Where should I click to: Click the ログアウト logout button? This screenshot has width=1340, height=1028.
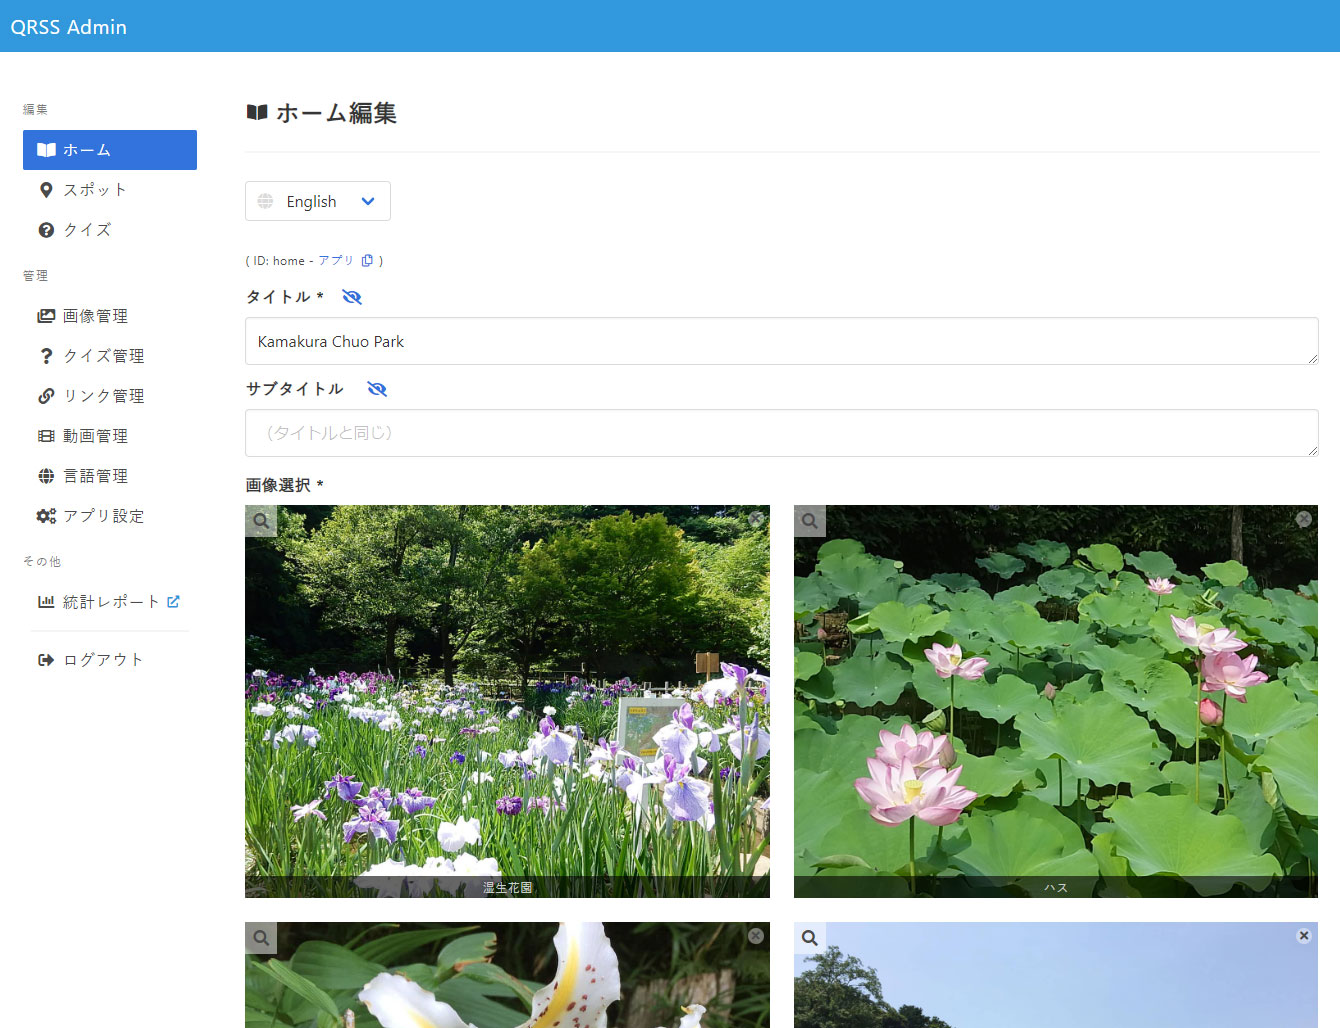pos(102,660)
